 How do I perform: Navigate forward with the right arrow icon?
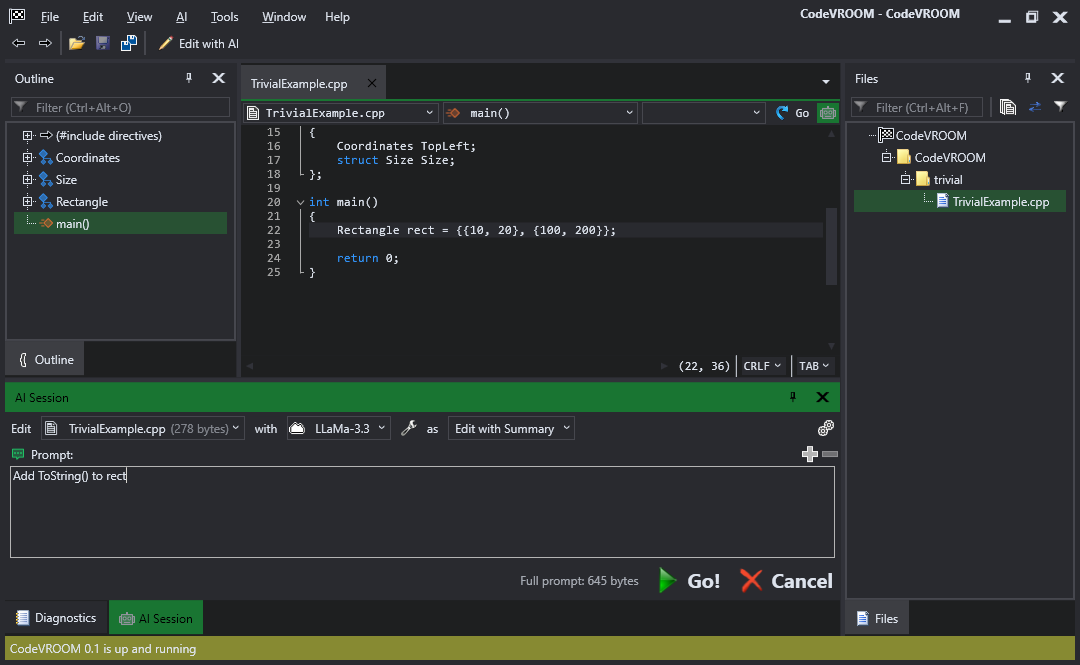point(45,43)
